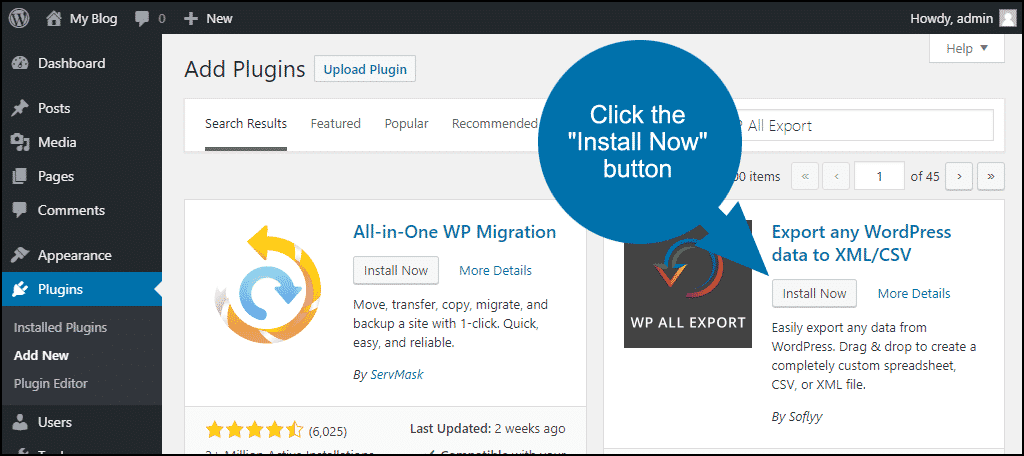Viewport: 1024px width, 456px height.
Task: Click the Dashboard gauge icon
Action: pos(20,63)
